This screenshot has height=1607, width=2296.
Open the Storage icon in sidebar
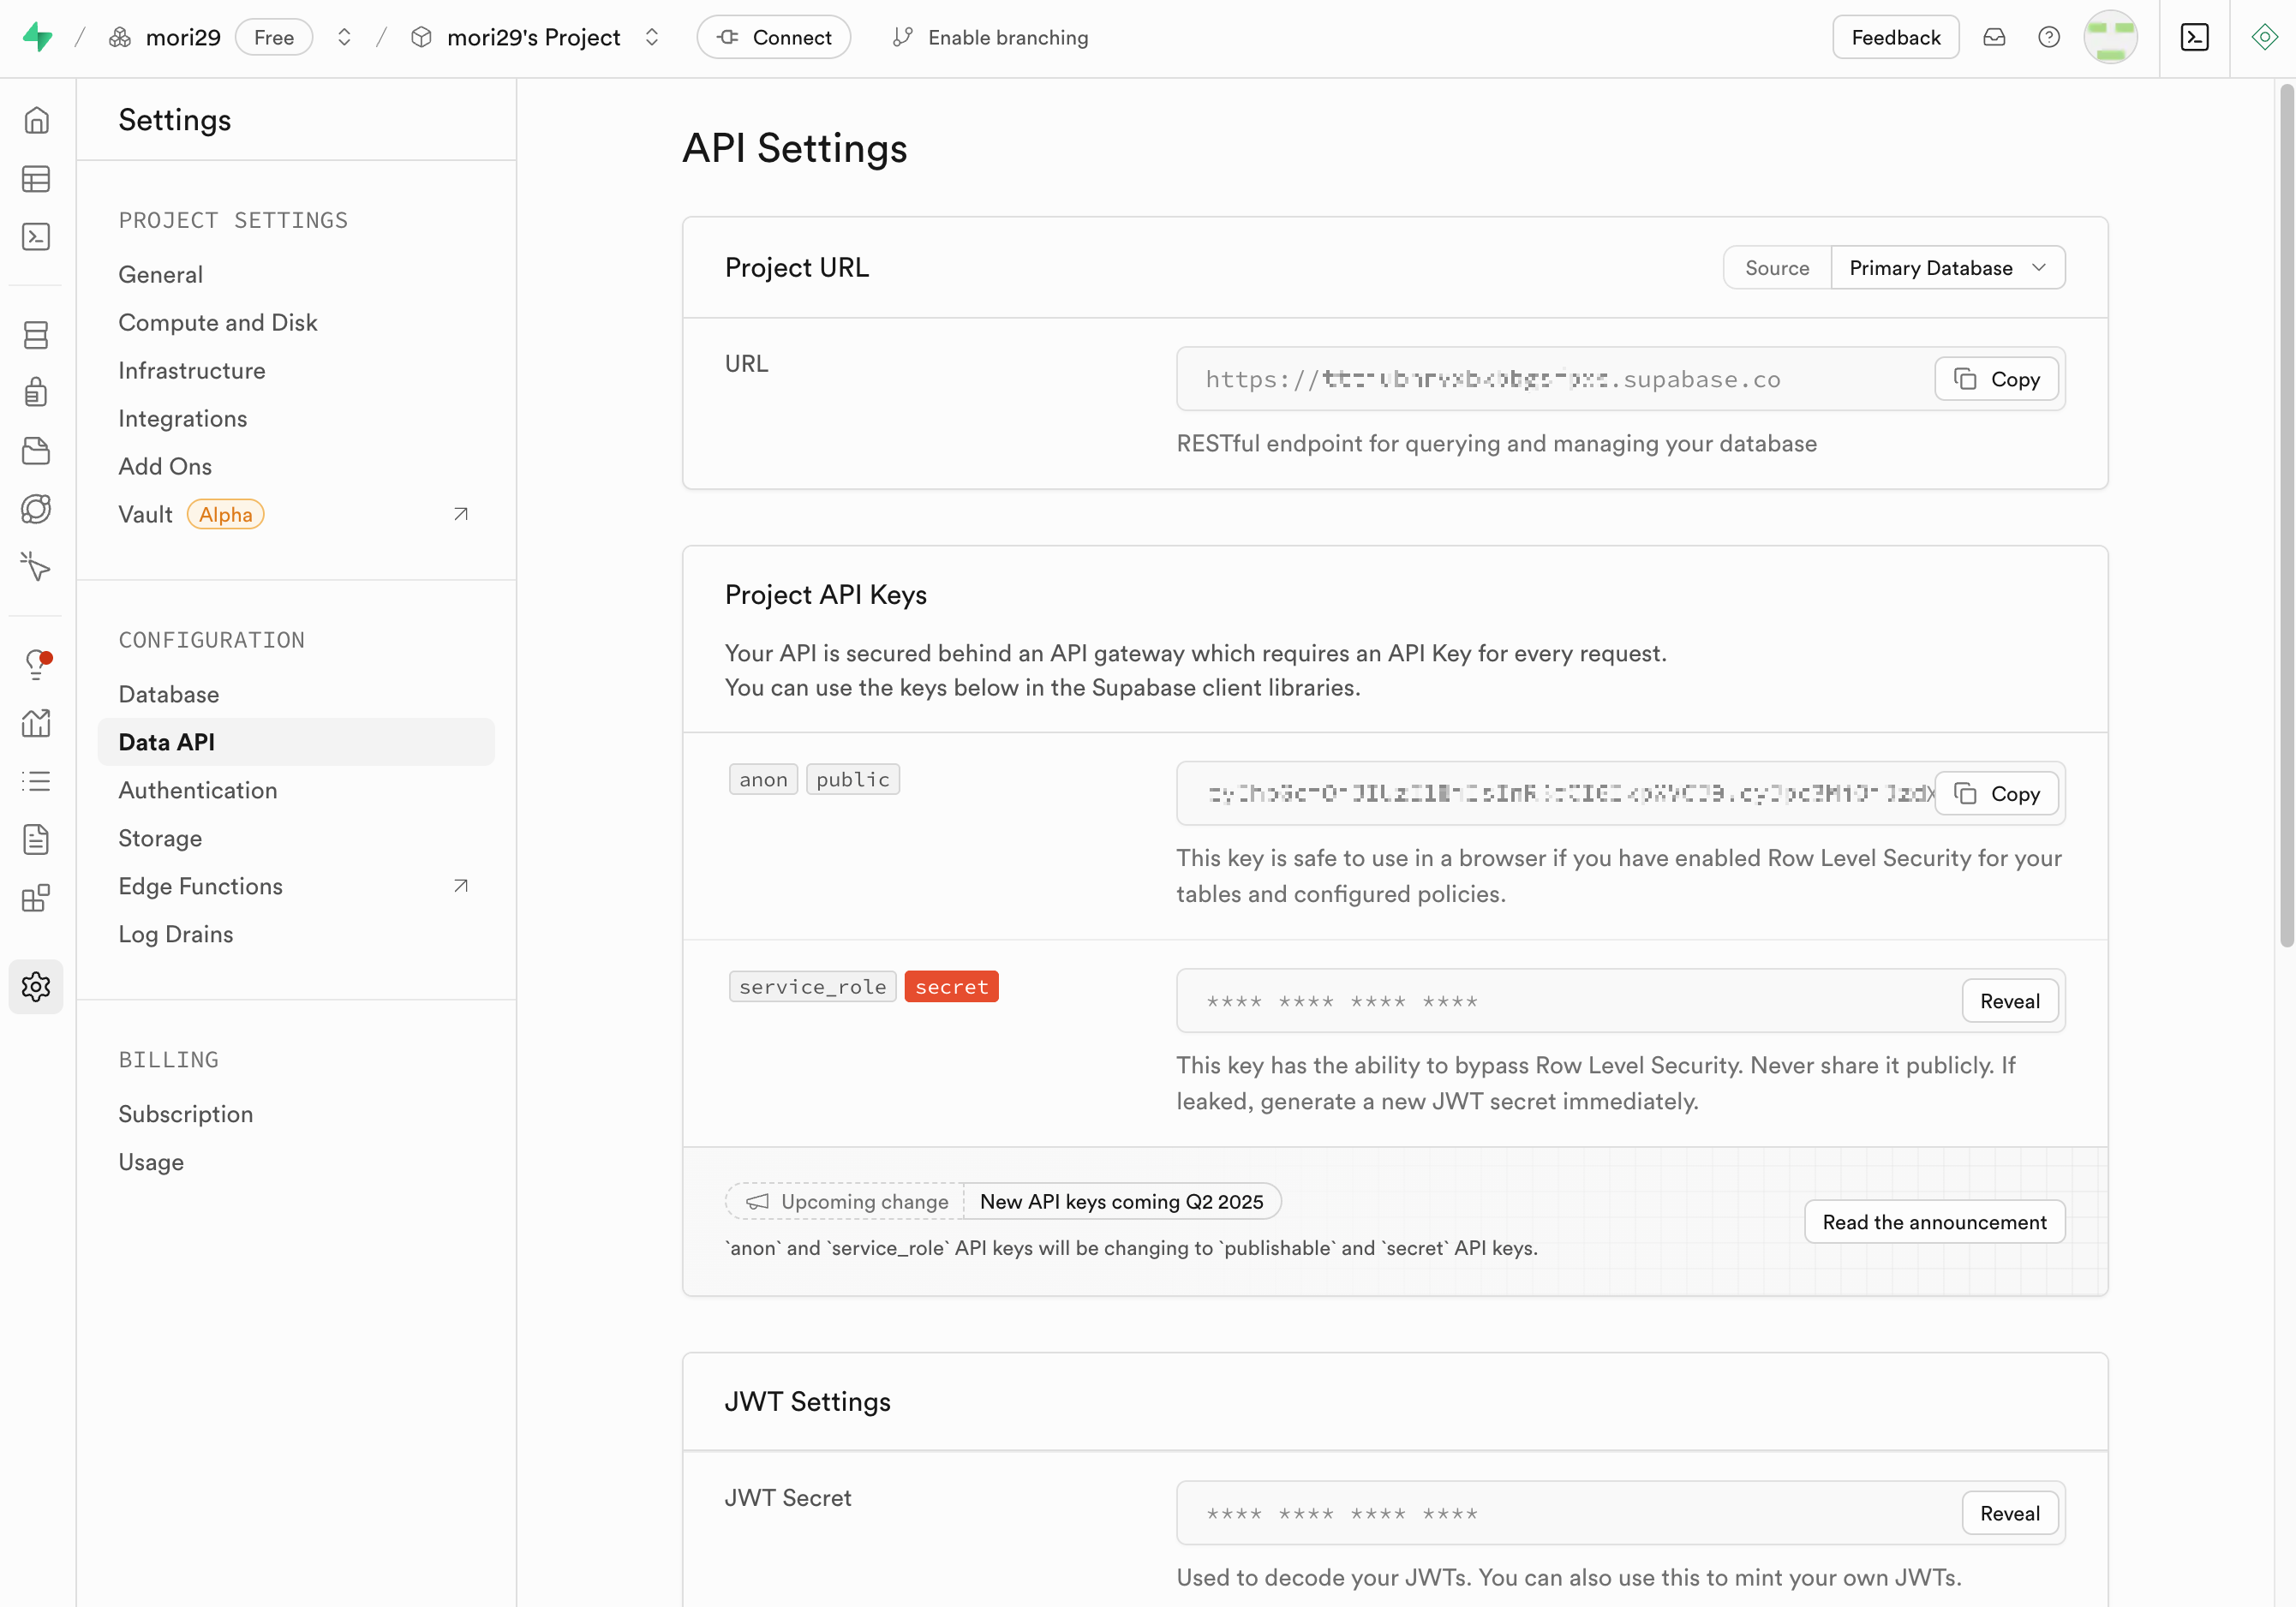36,451
